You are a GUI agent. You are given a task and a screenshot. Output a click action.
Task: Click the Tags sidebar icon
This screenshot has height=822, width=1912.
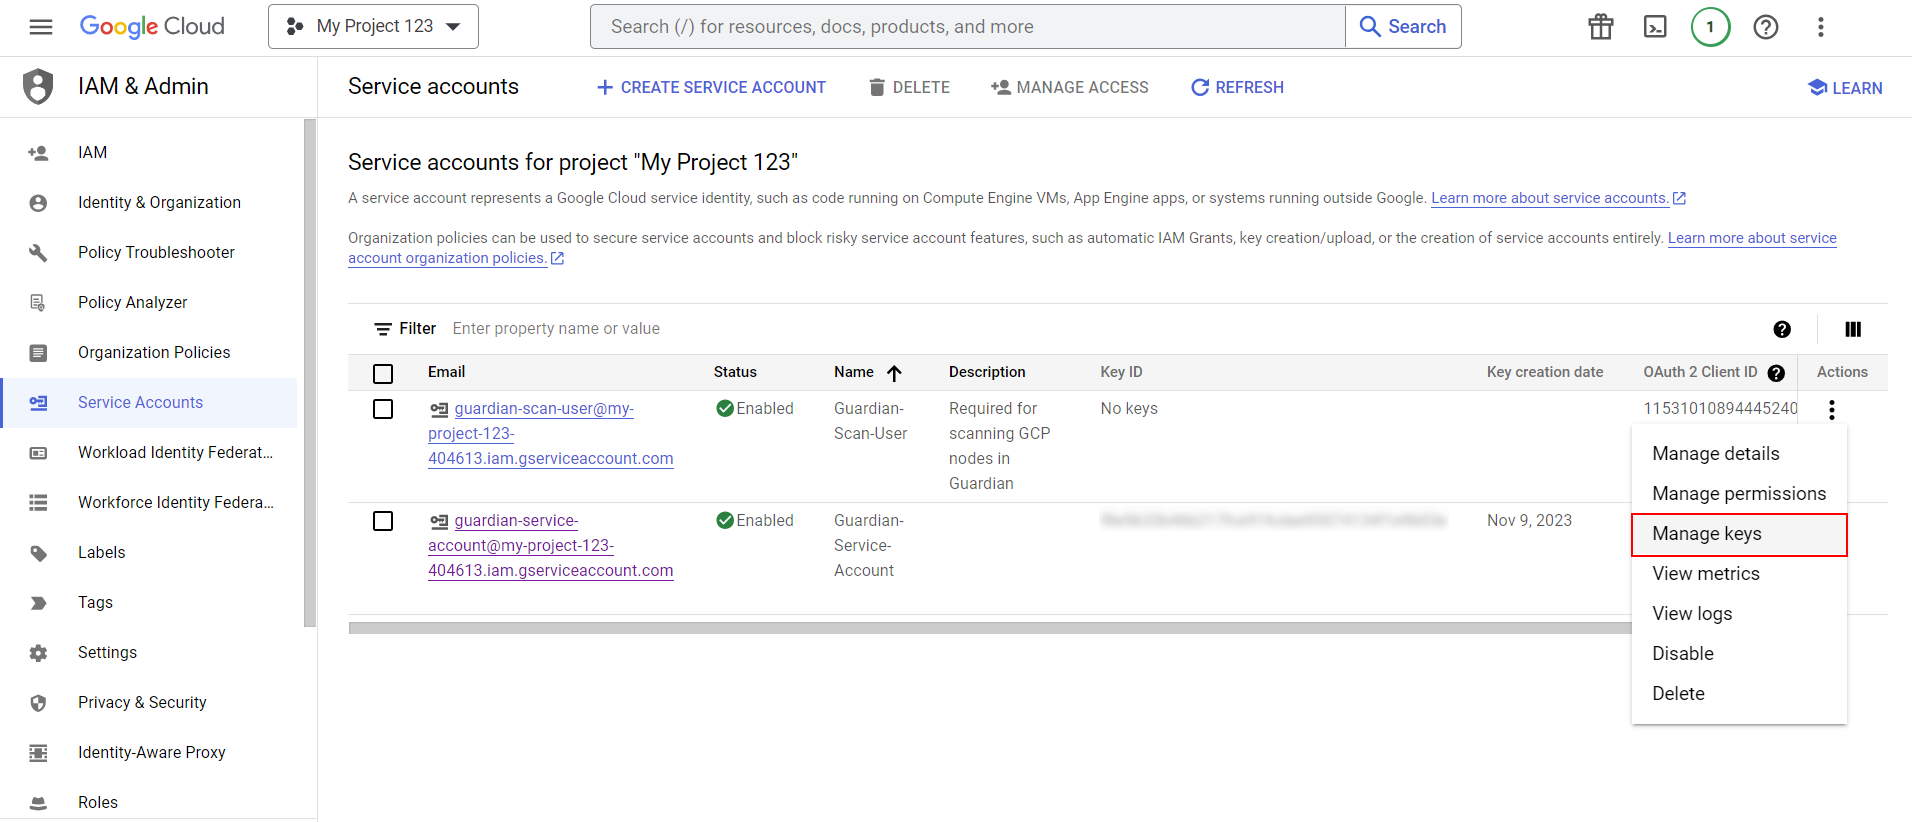pyautogui.click(x=38, y=603)
